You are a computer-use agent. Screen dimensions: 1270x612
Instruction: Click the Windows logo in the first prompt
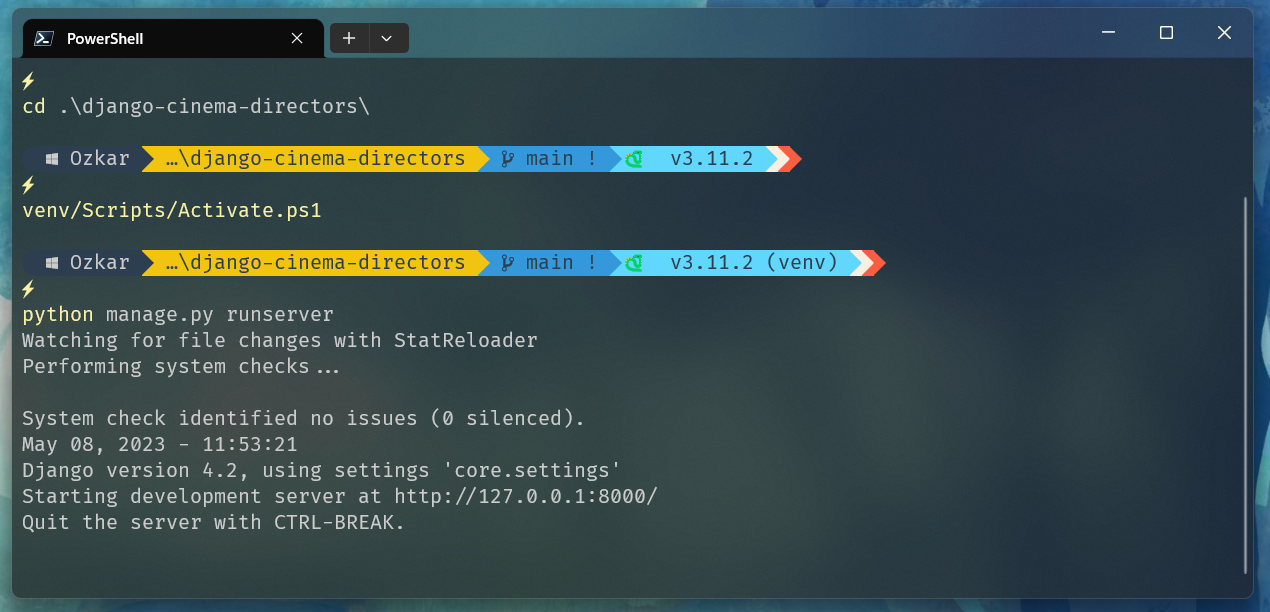[x=52, y=158]
